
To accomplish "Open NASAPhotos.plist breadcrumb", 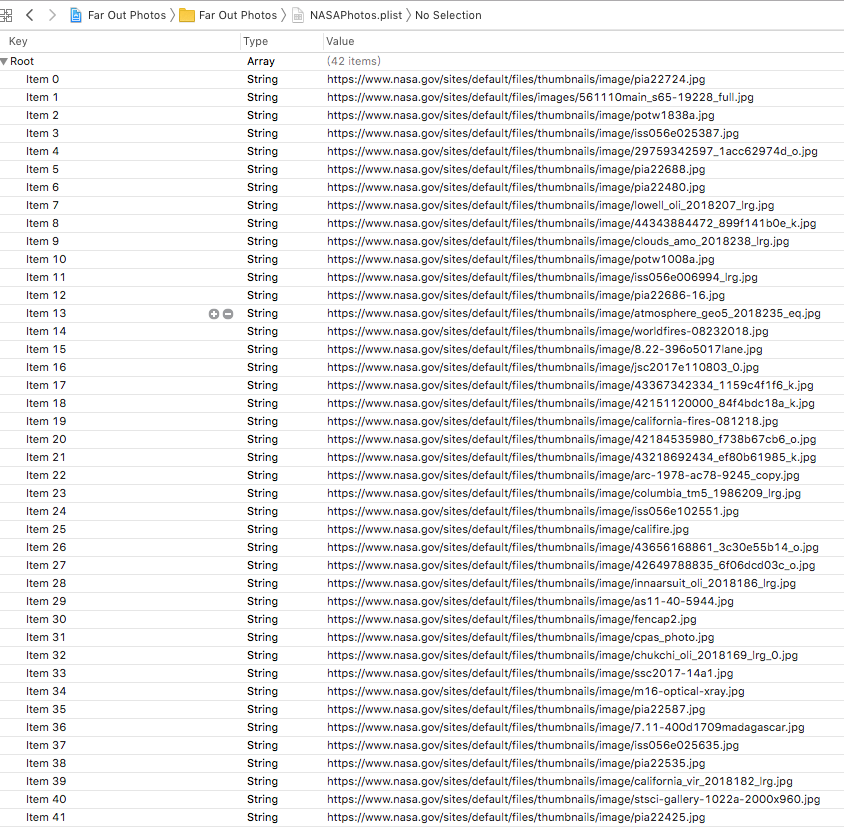I will pos(356,15).
